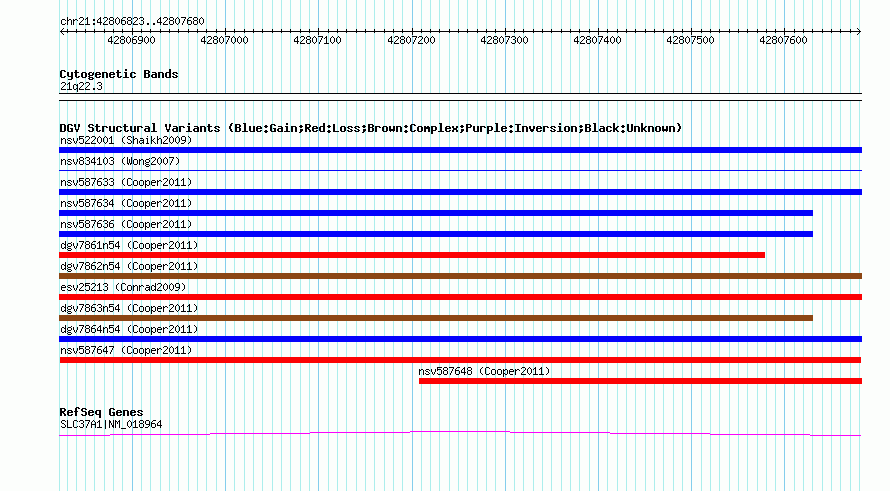Open nsv587648 (Cooper2011) variant label
This screenshot has height=491, width=890.
coord(484,371)
